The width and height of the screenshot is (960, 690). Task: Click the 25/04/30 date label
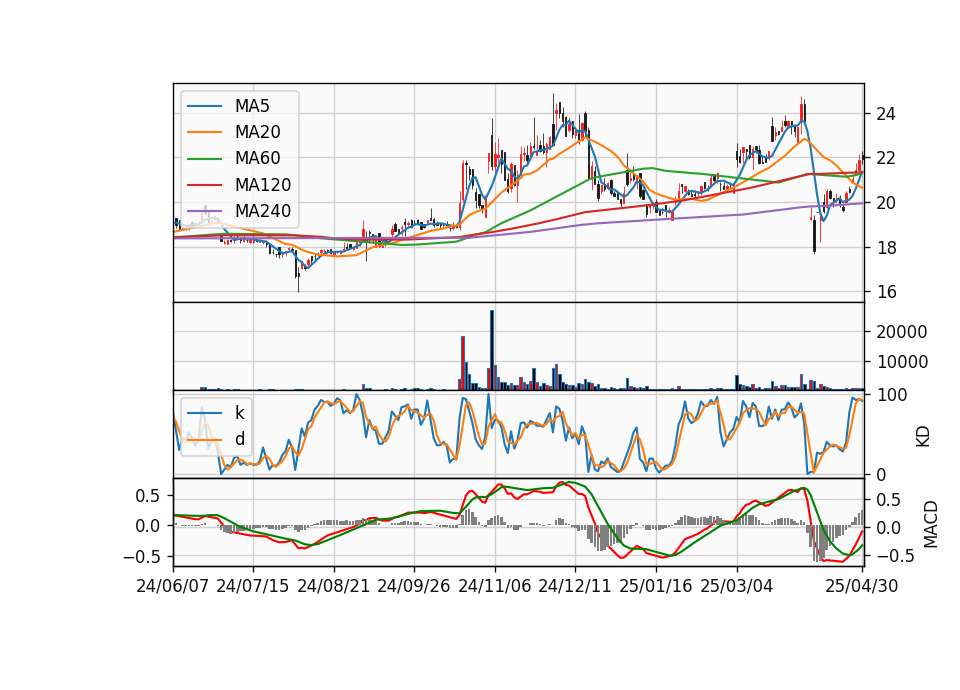pyautogui.click(x=862, y=587)
